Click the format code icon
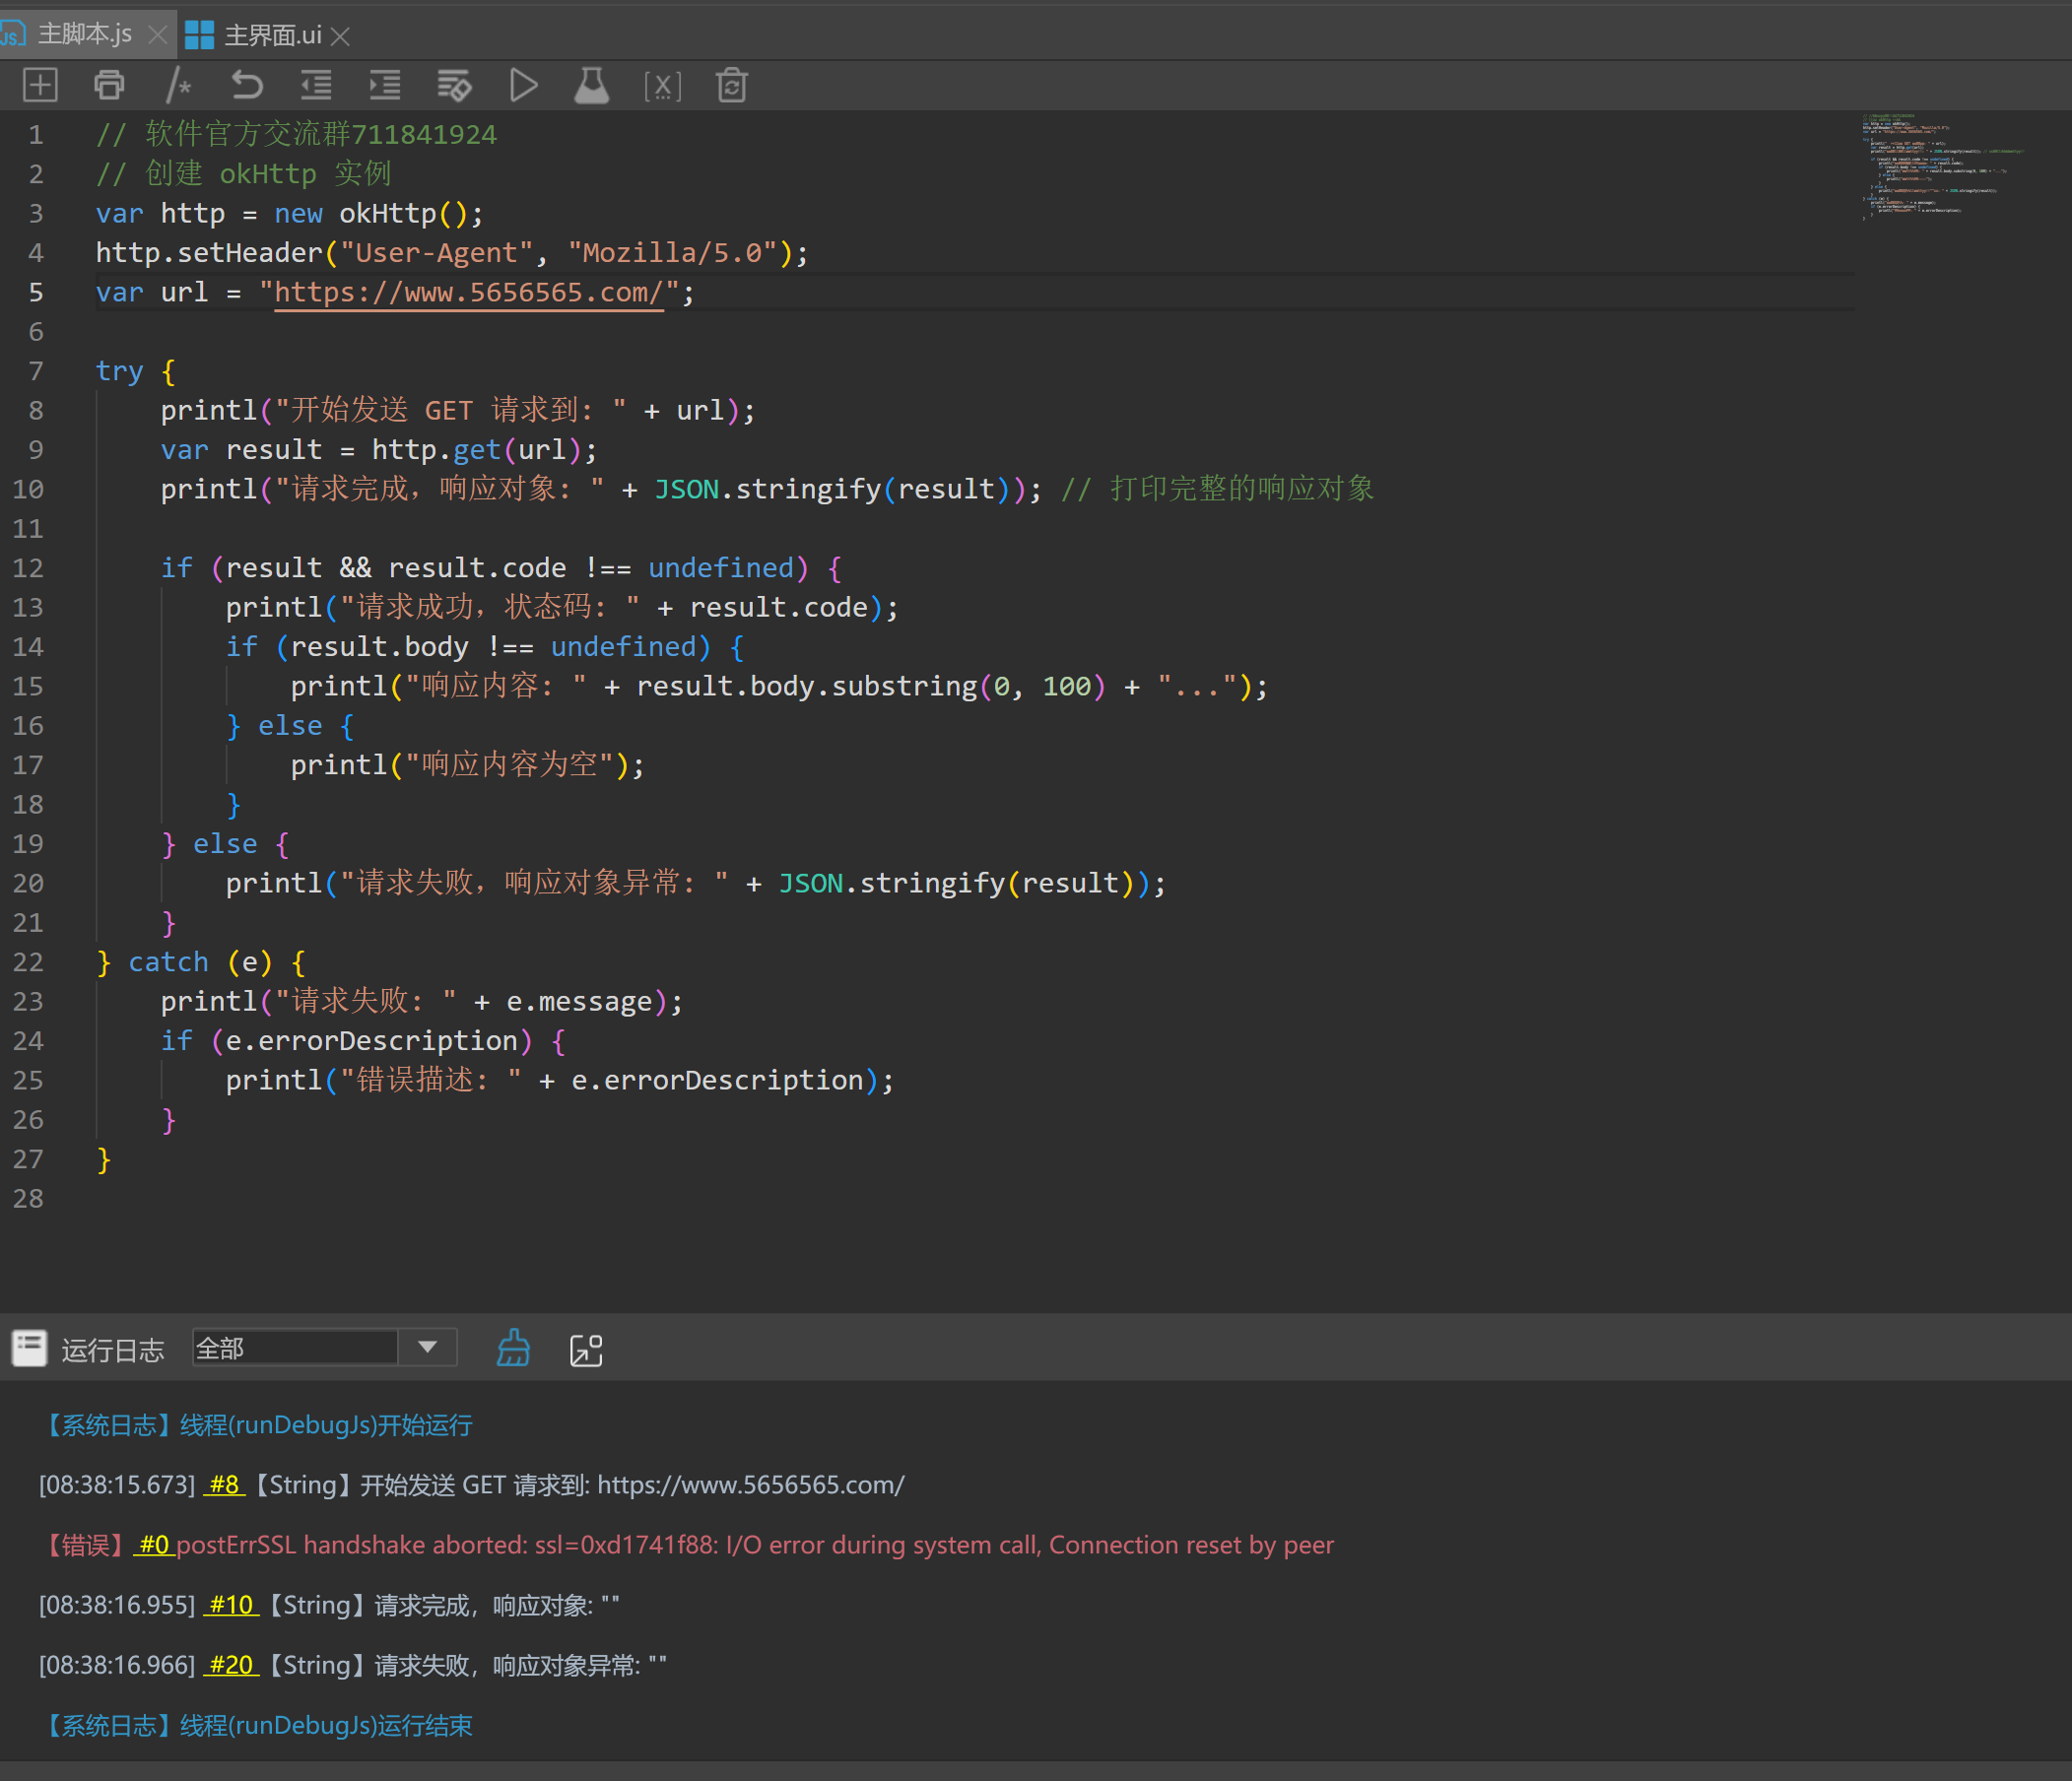2072x1781 pixels. (x=454, y=85)
